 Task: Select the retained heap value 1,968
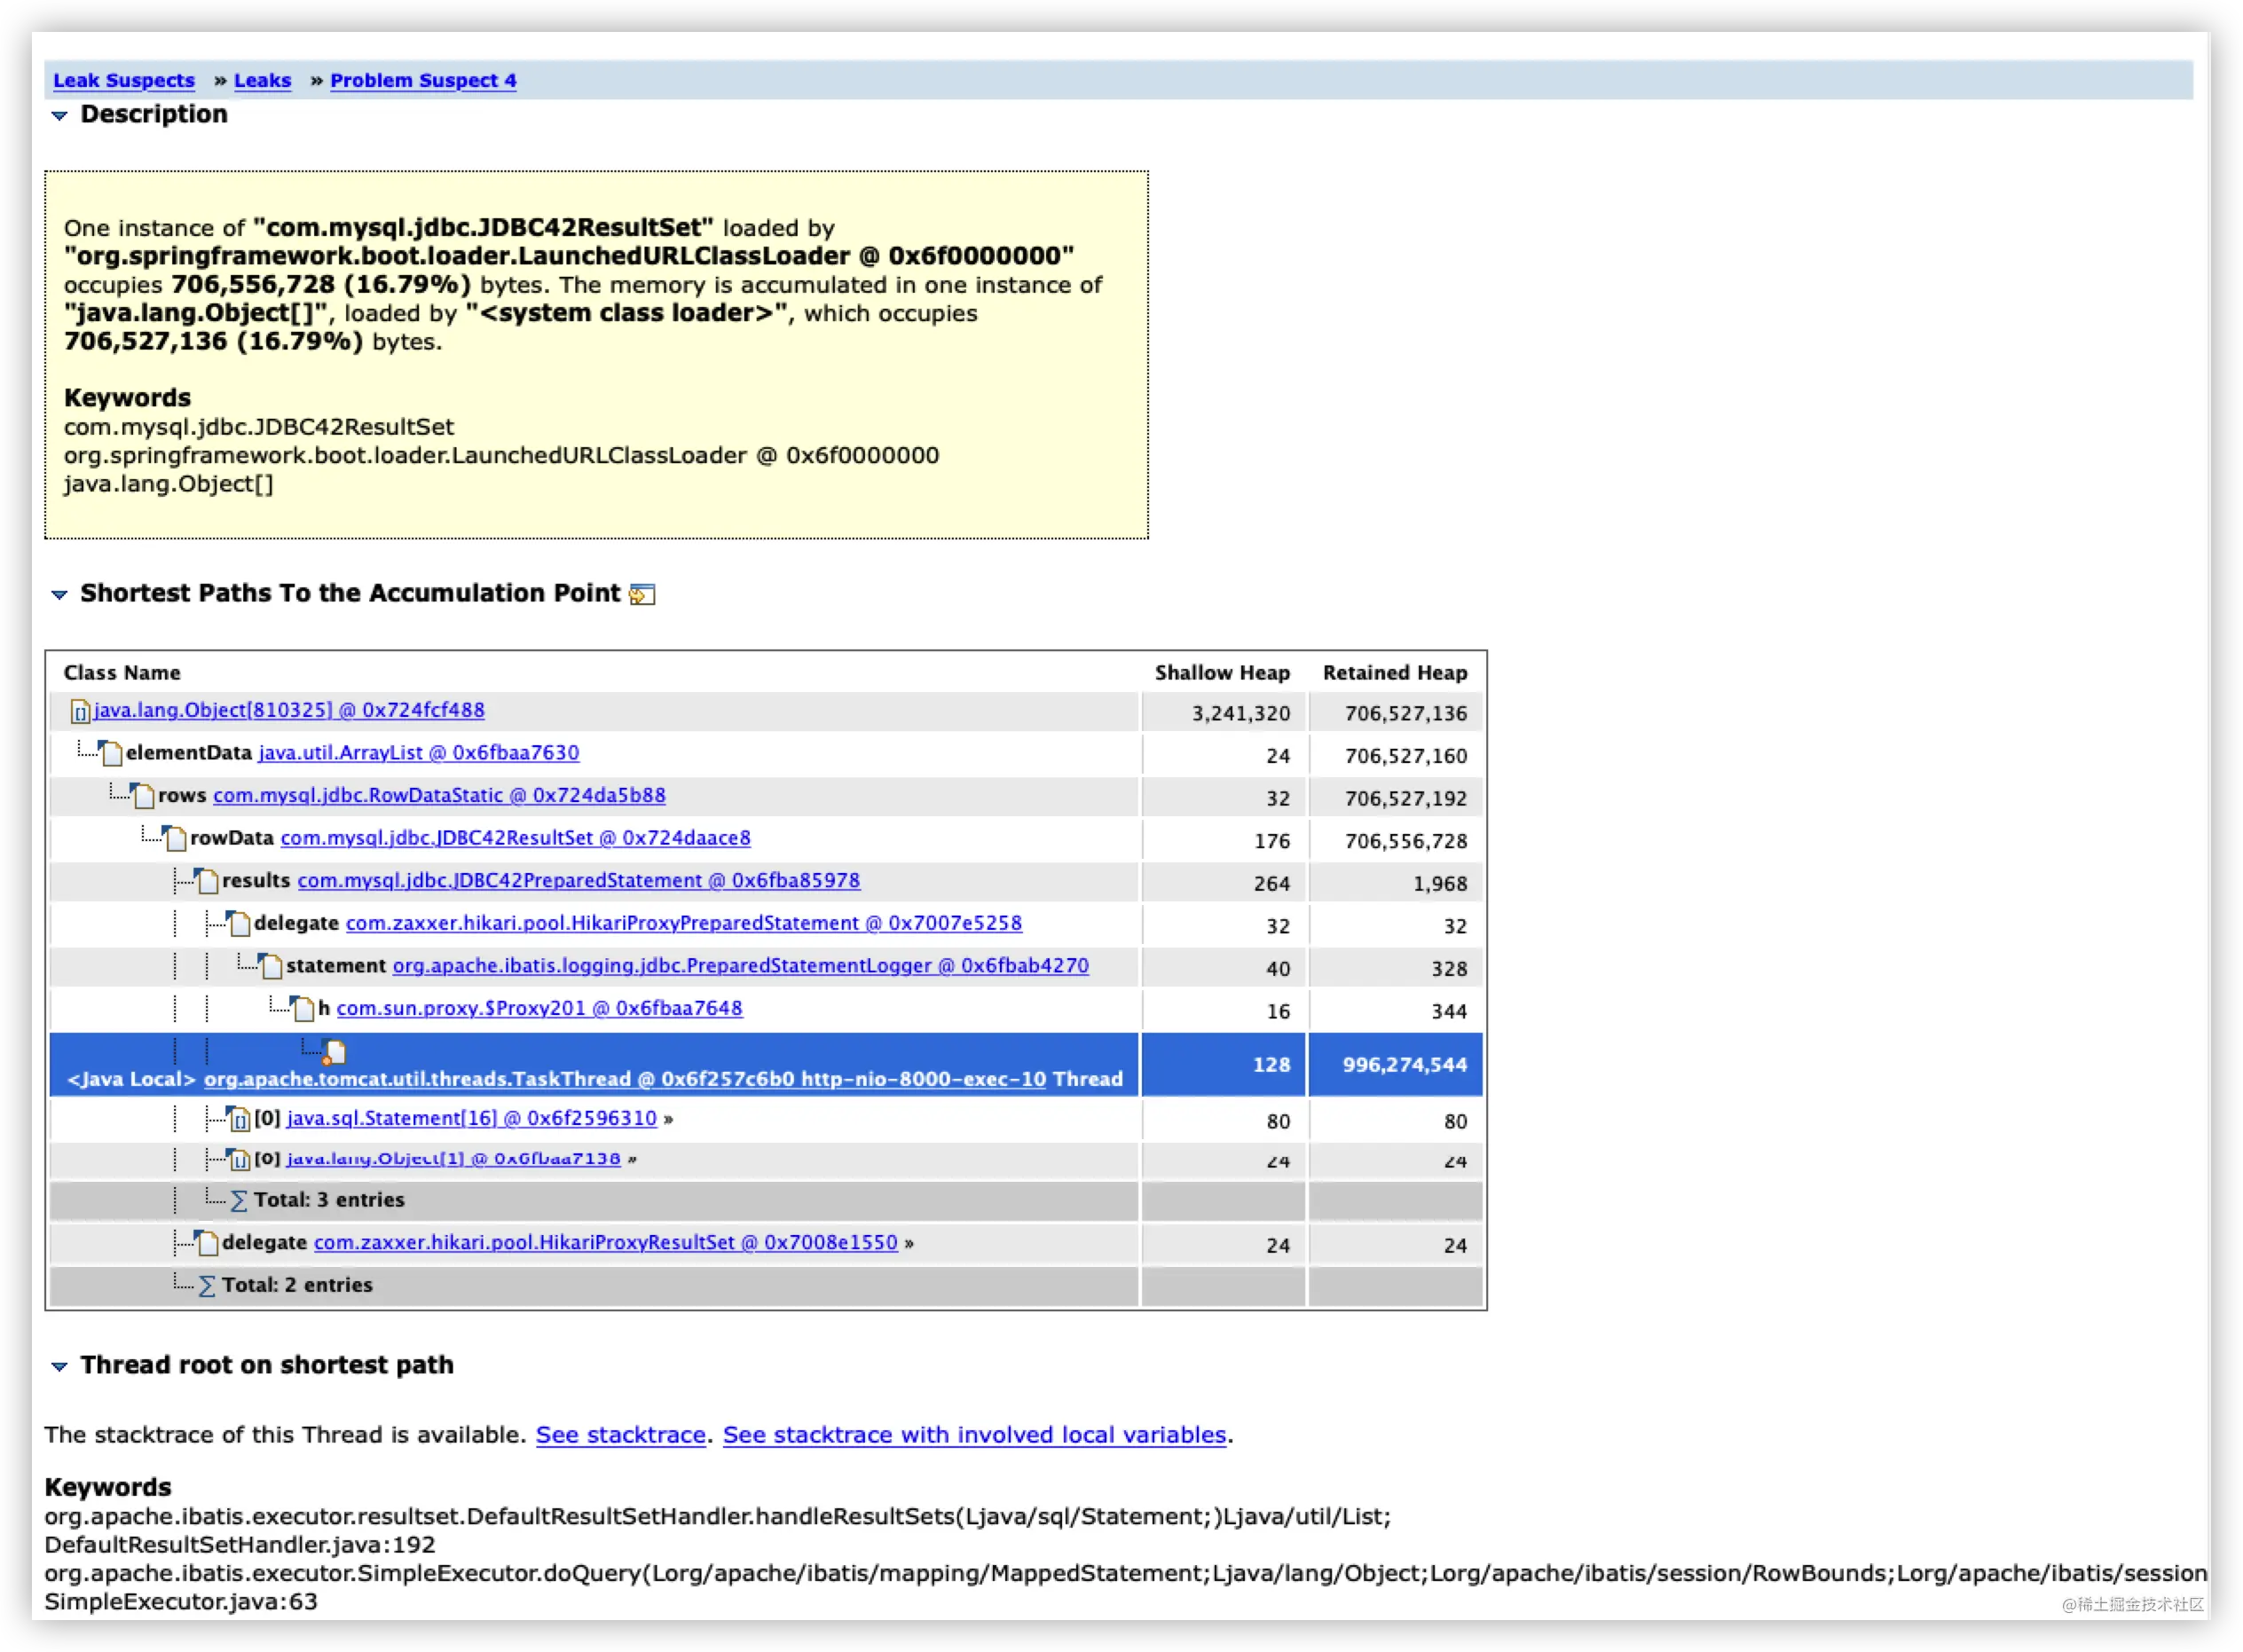pyautogui.click(x=1440, y=885)
